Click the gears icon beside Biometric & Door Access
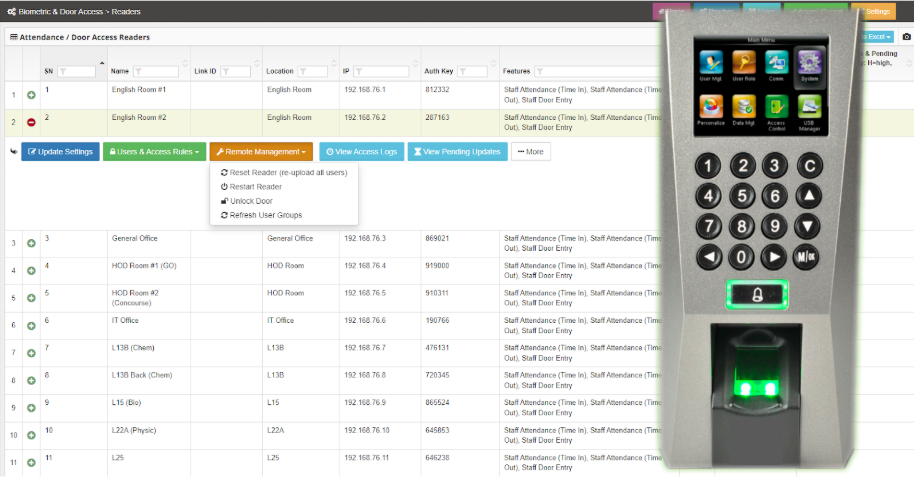 point(11,12)
